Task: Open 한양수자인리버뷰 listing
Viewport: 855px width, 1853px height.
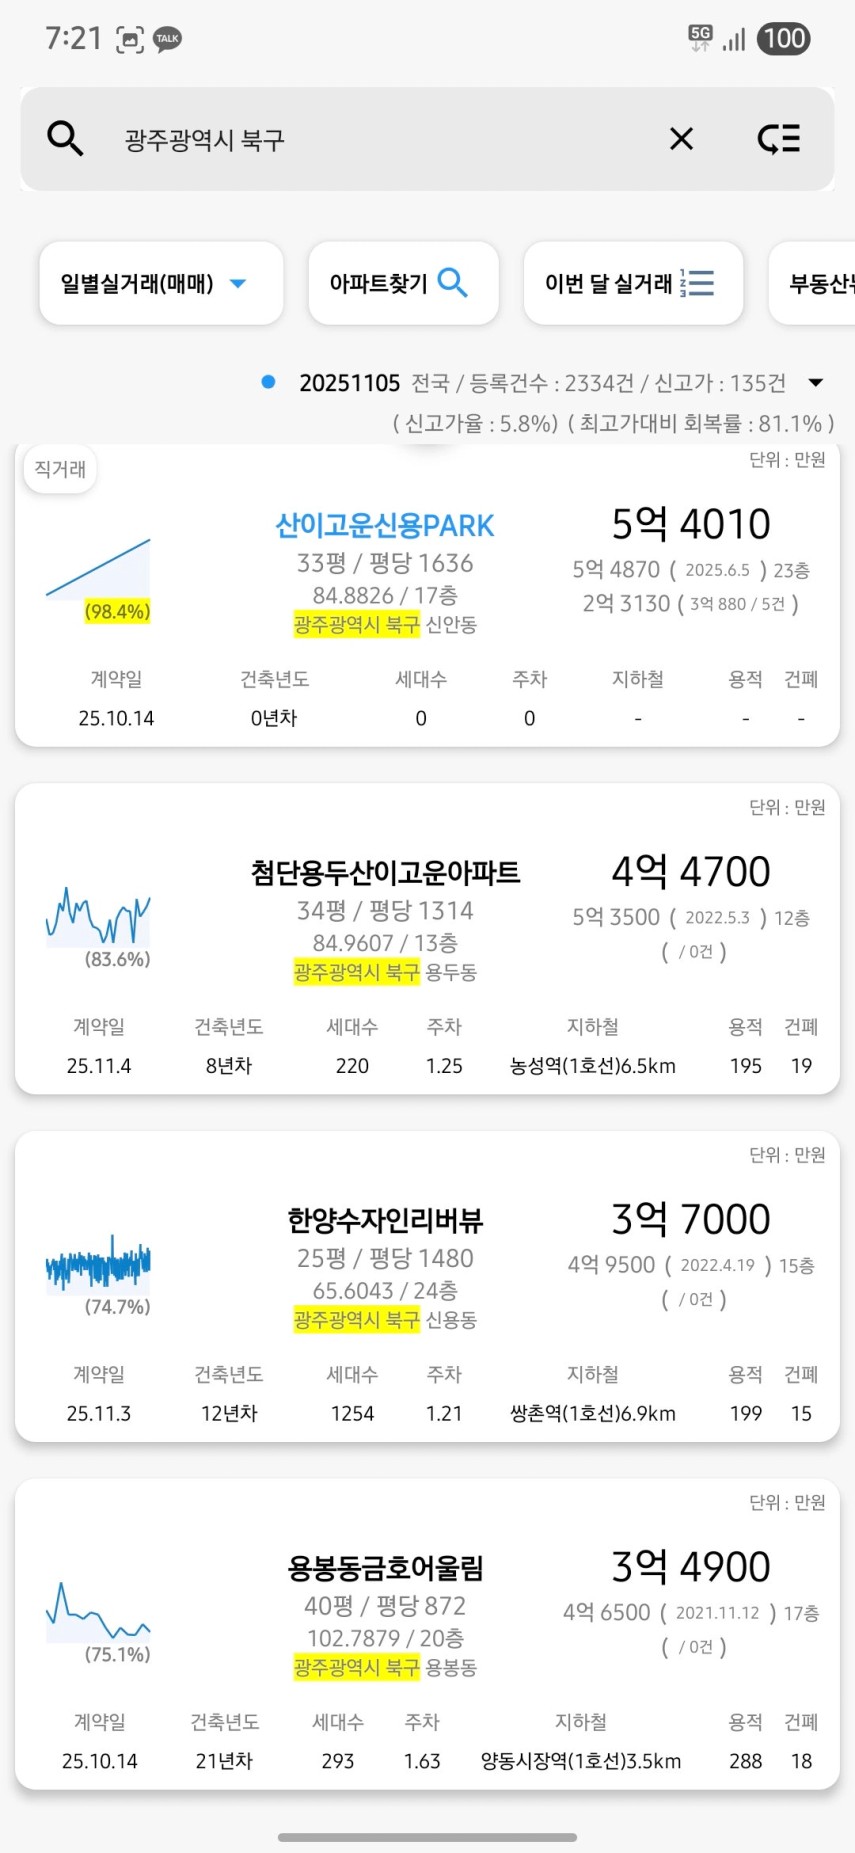Action: pos(385,1220)
